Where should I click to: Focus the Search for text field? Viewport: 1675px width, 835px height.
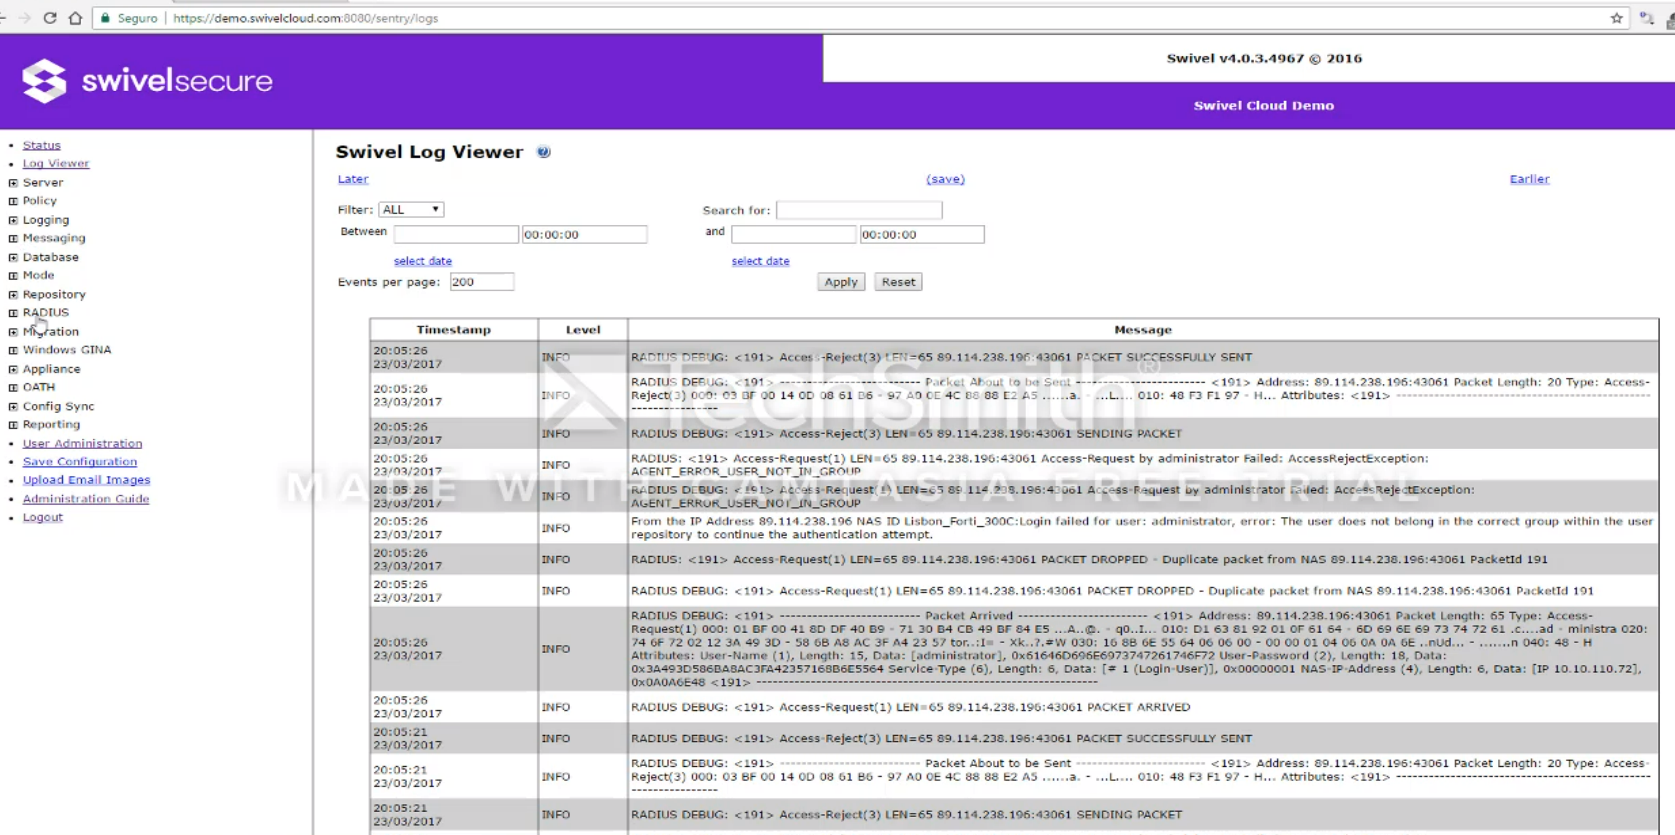(x=858, y=210)
